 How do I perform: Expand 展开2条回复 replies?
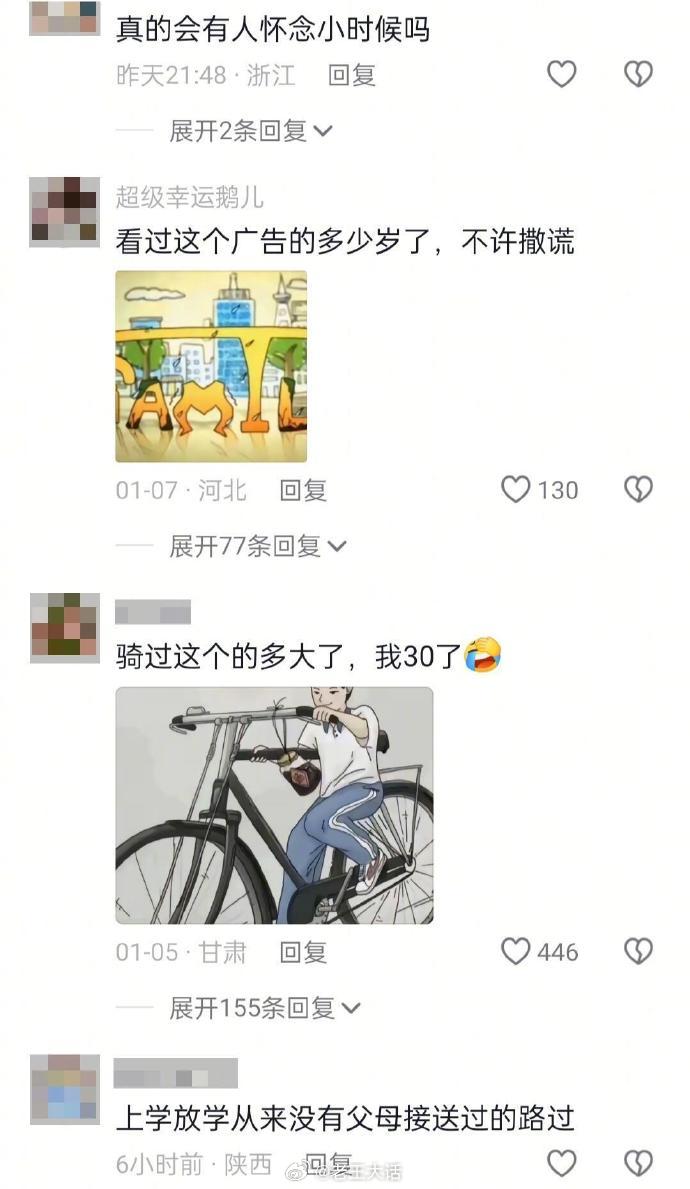pyautogui.click(x=251, y=131)
